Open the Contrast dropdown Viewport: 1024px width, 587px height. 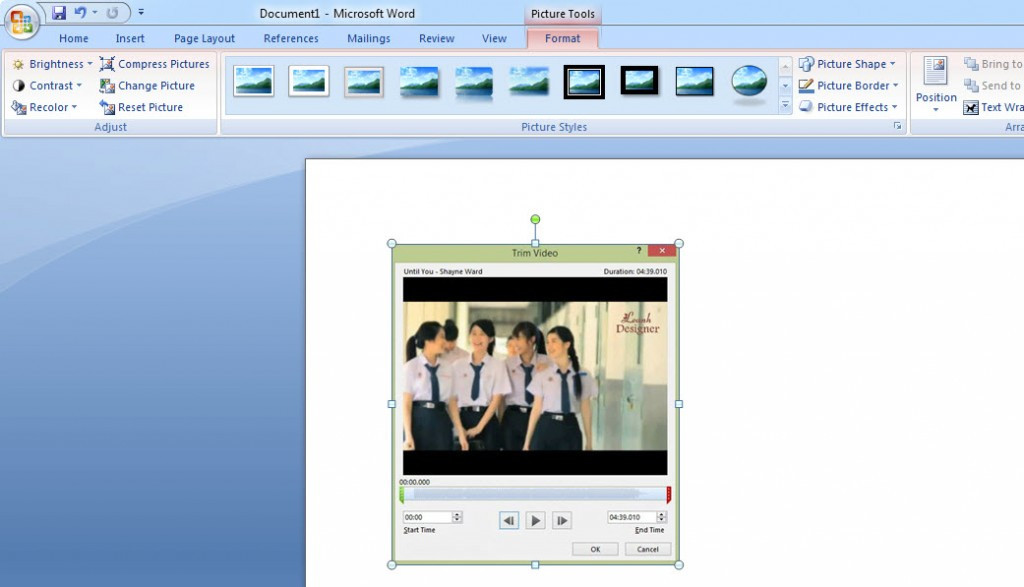pyautogui.click(x=47, y=86)
